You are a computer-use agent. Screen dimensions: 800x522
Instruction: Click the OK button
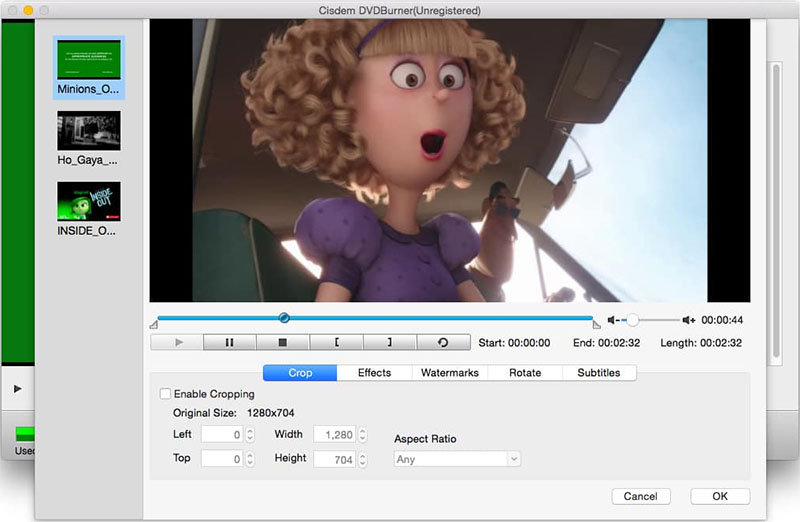click(720, 496)
